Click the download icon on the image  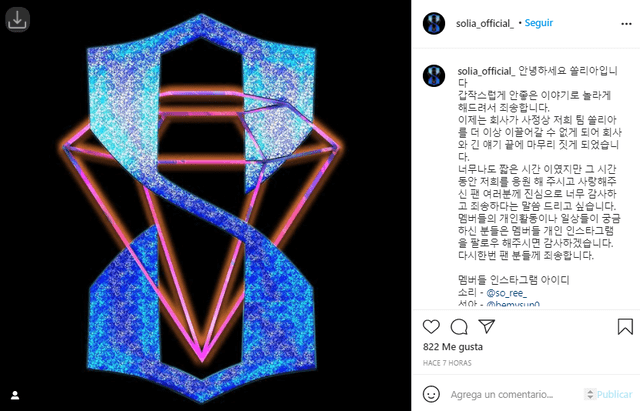18,19
